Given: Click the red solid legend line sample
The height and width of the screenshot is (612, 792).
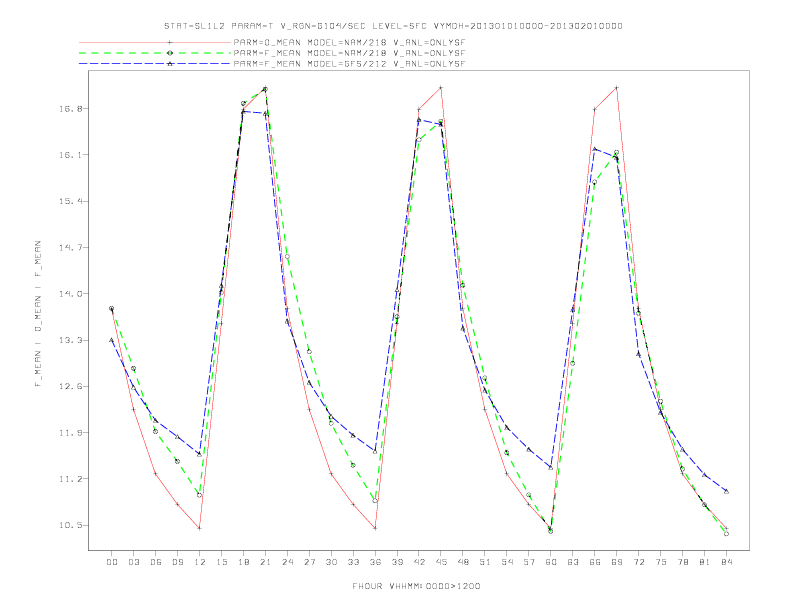Looking at the screenshot, I should [x=155, y=42].
